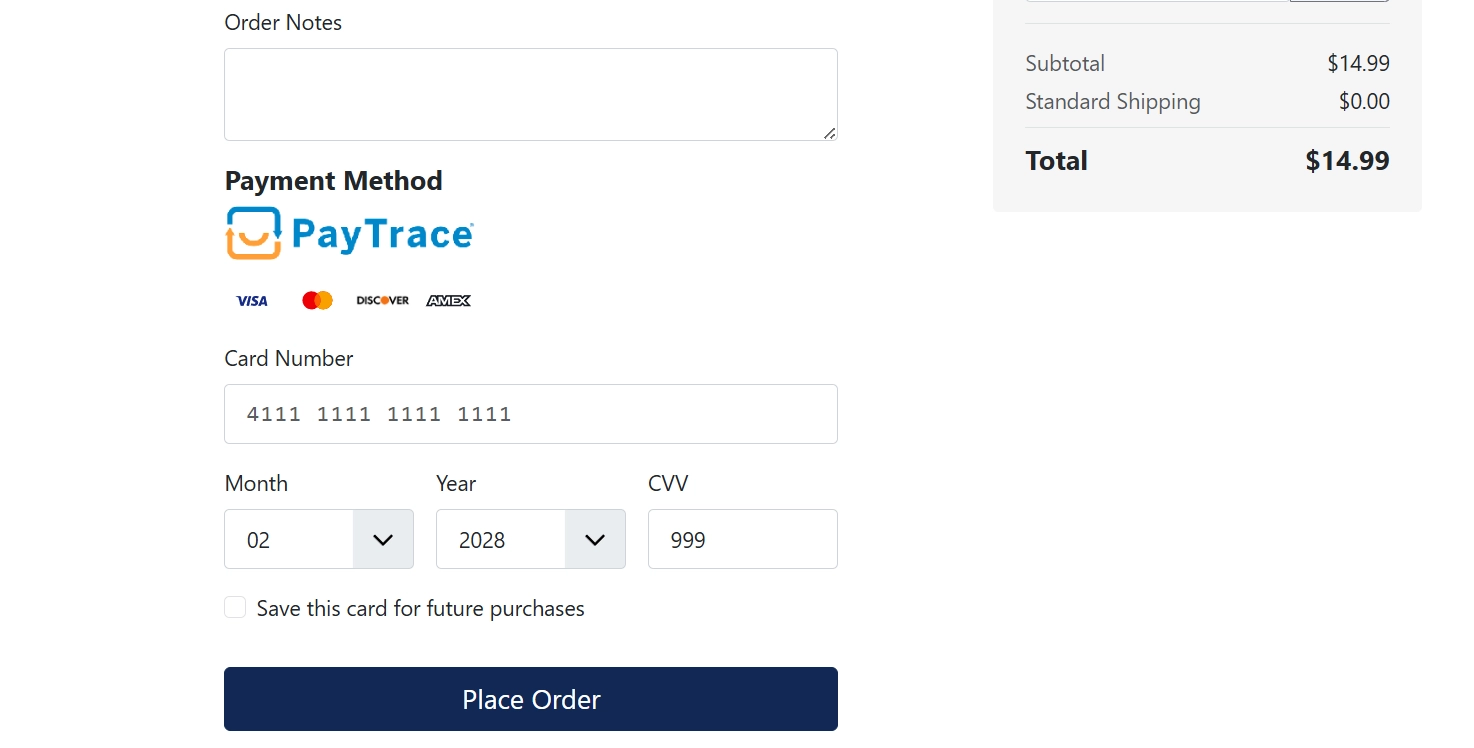Enable Save this card for future purchases

(x=235, y=607)
